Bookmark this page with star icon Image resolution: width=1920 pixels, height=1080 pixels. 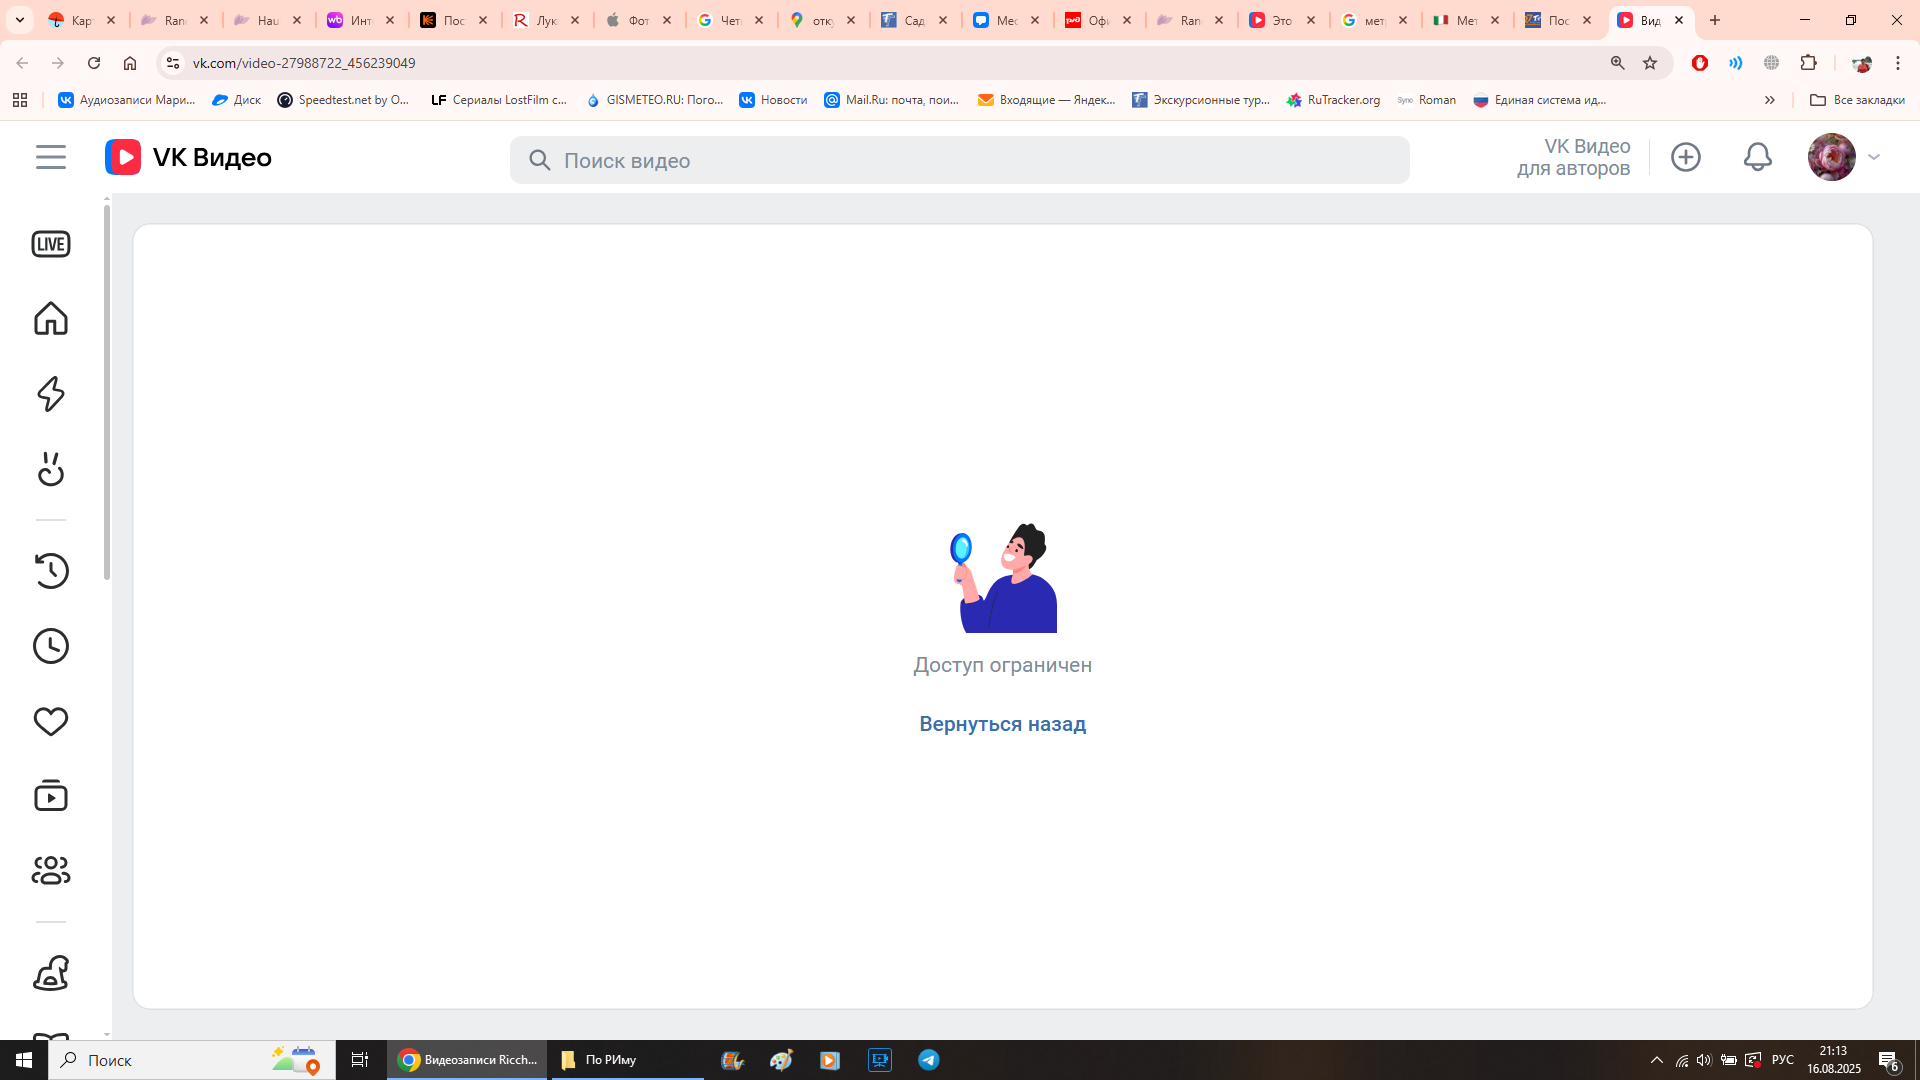click(x=1650, y=63)
